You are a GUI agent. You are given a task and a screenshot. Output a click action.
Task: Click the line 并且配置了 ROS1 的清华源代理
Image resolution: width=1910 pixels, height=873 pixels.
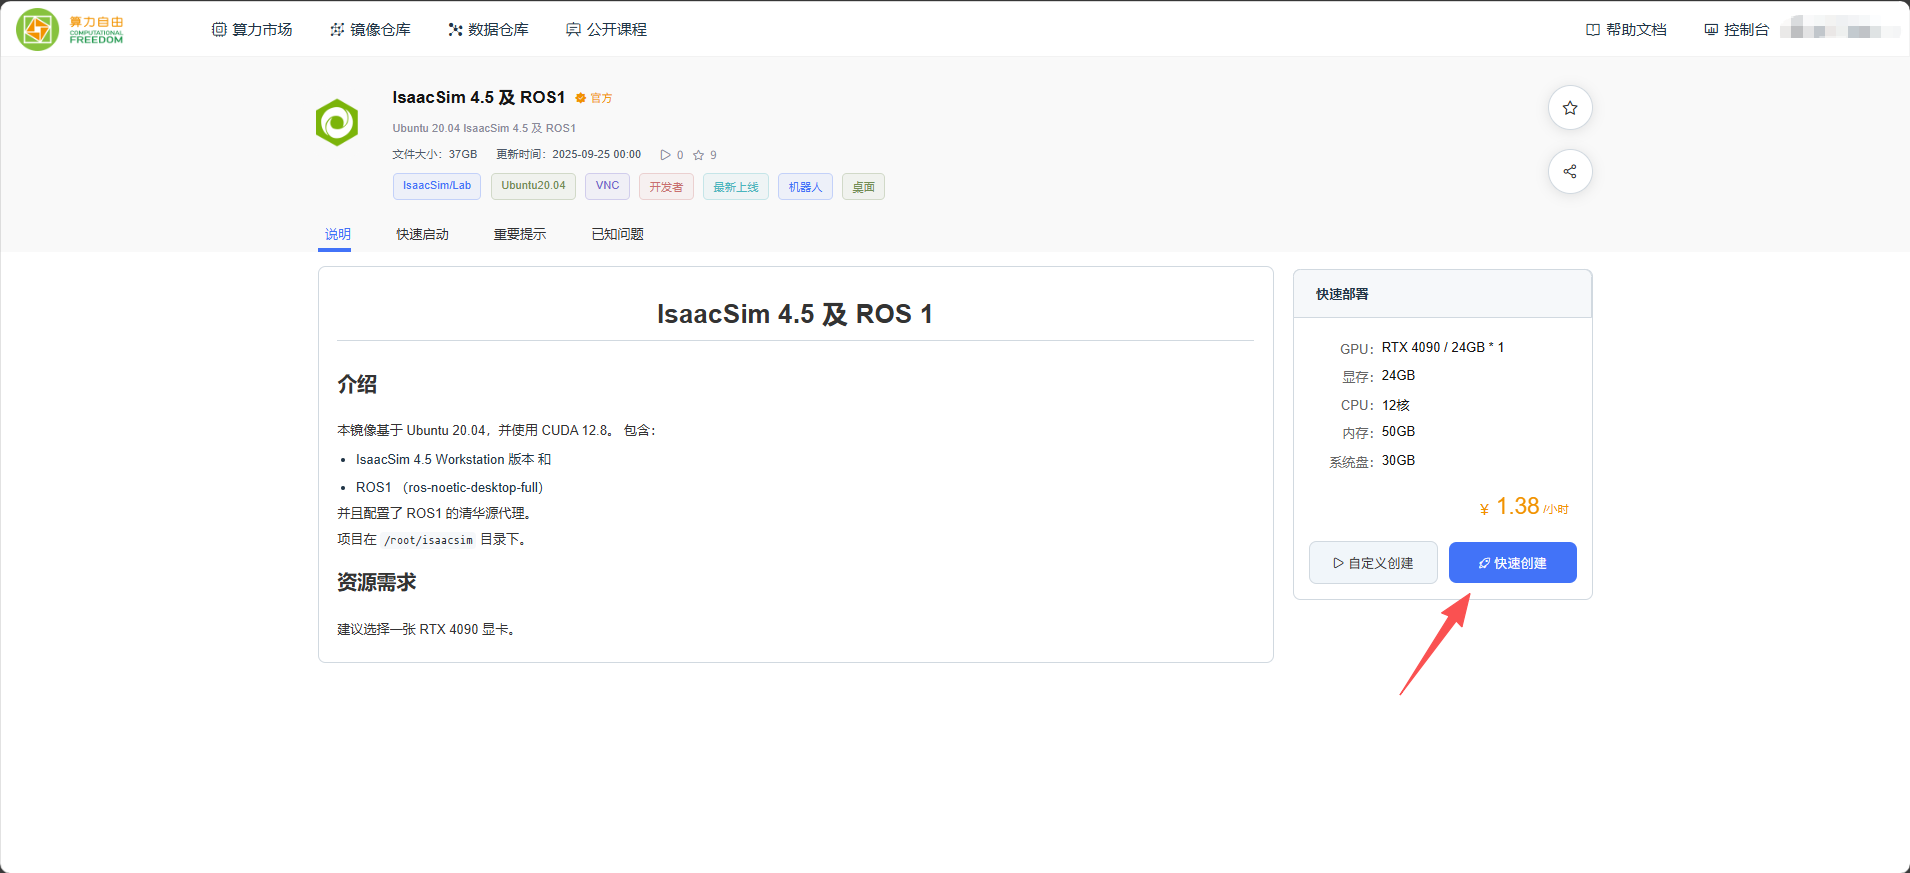click(435, 514)
